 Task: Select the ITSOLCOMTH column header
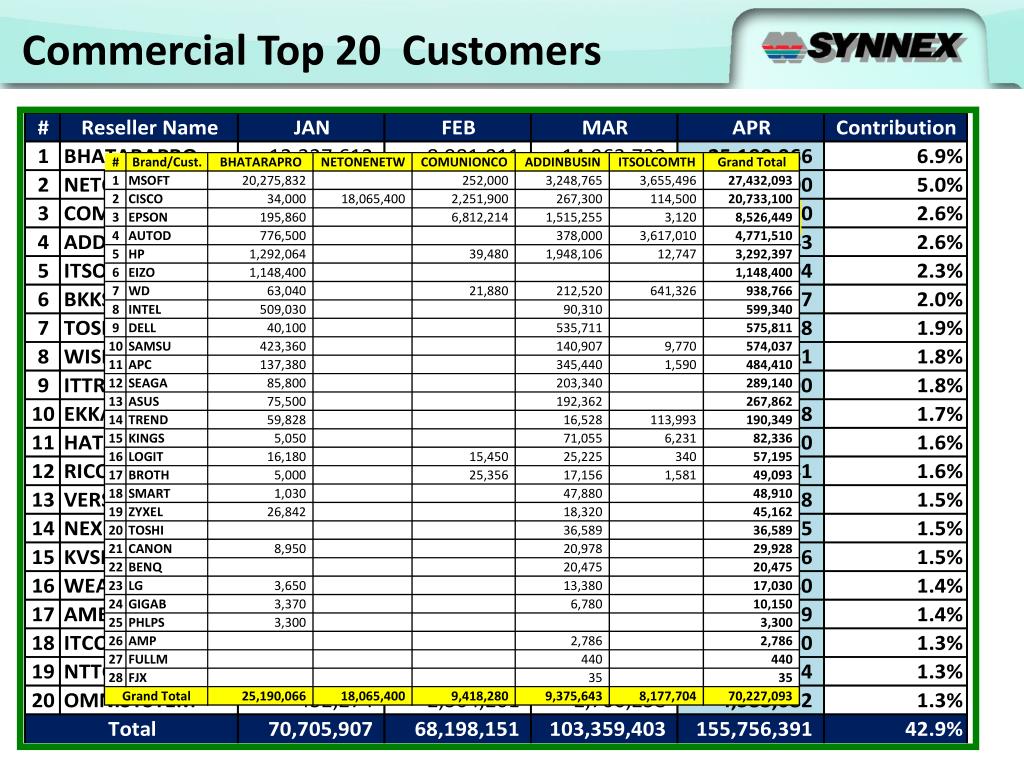[x=656, y=162]
